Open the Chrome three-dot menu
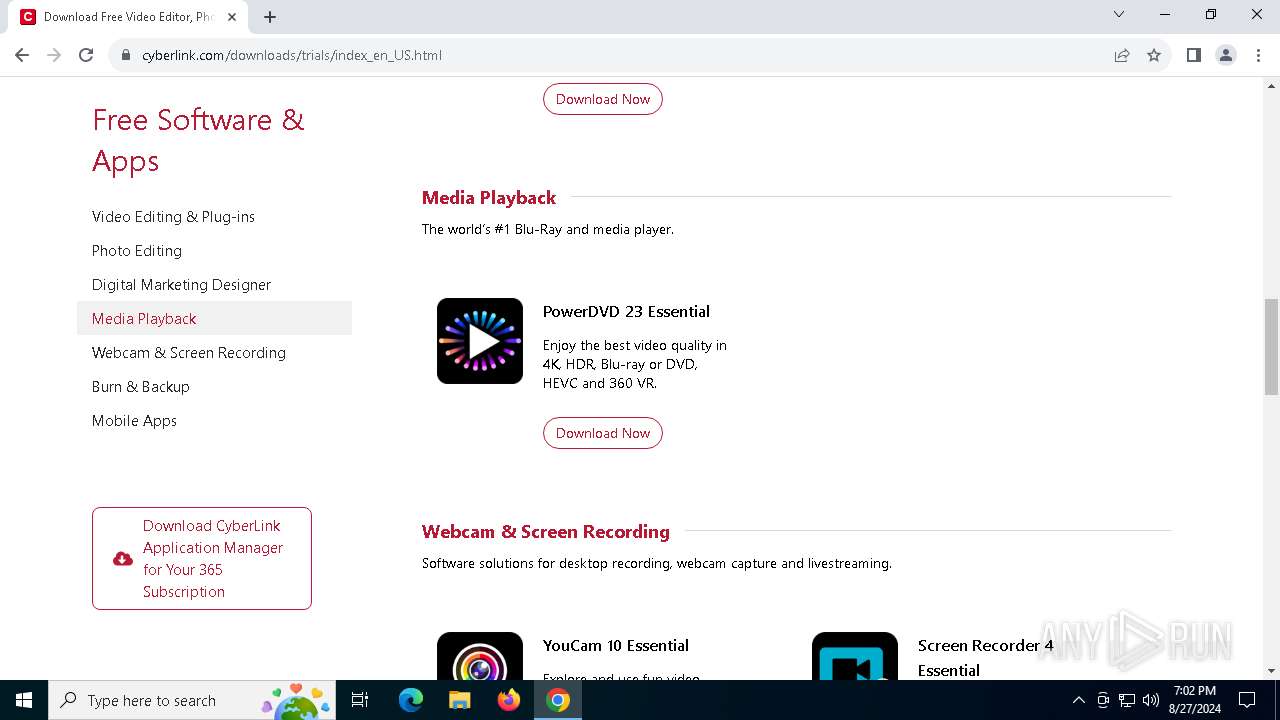Viewport: 1280px width, 720px height. coord(1257,55)
